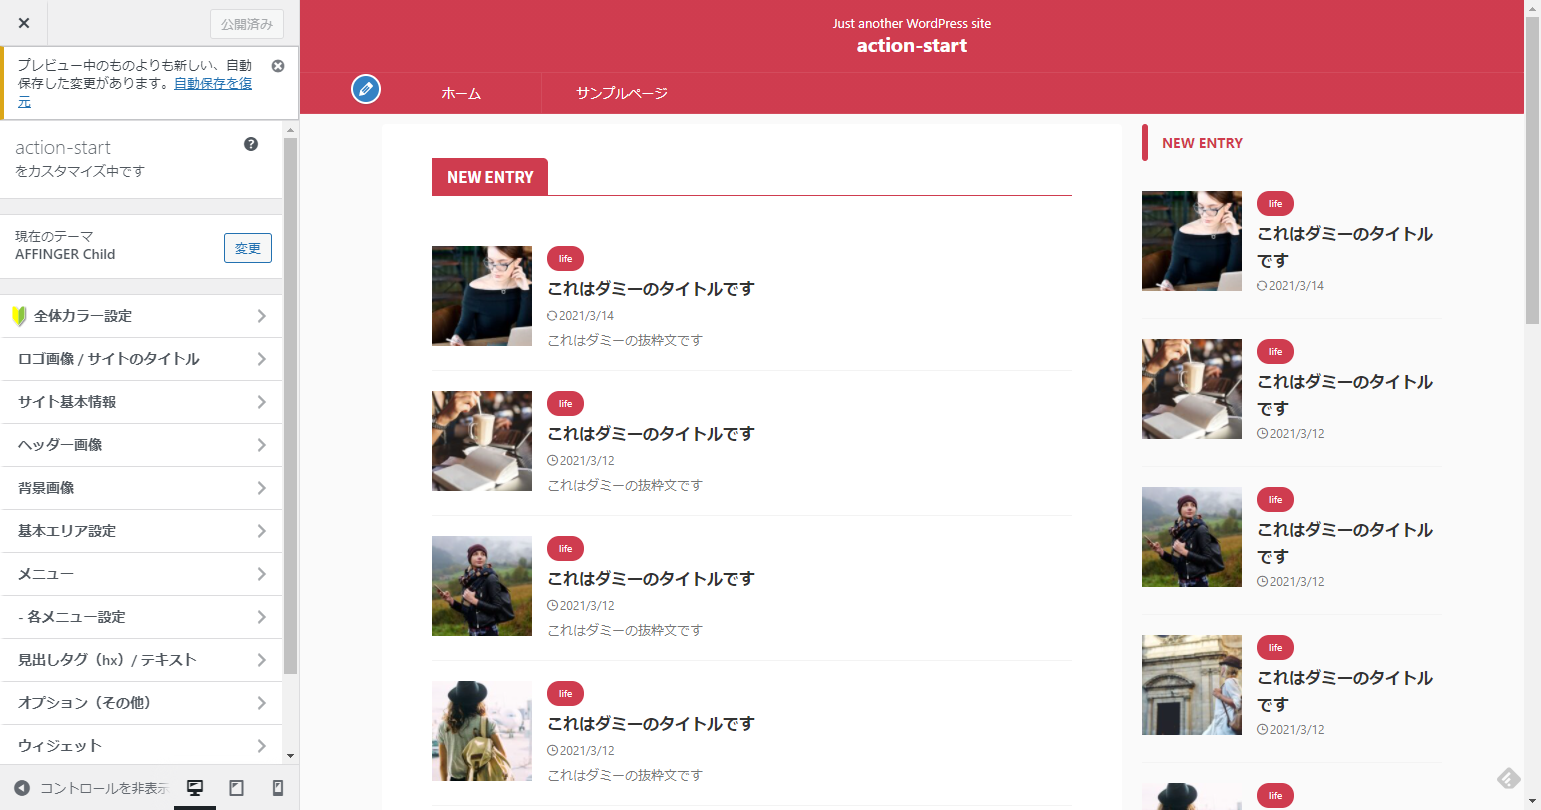The image size is (1541, 810).
Task: Click the backpack woman thumbnail in main list
Action: 482,731
